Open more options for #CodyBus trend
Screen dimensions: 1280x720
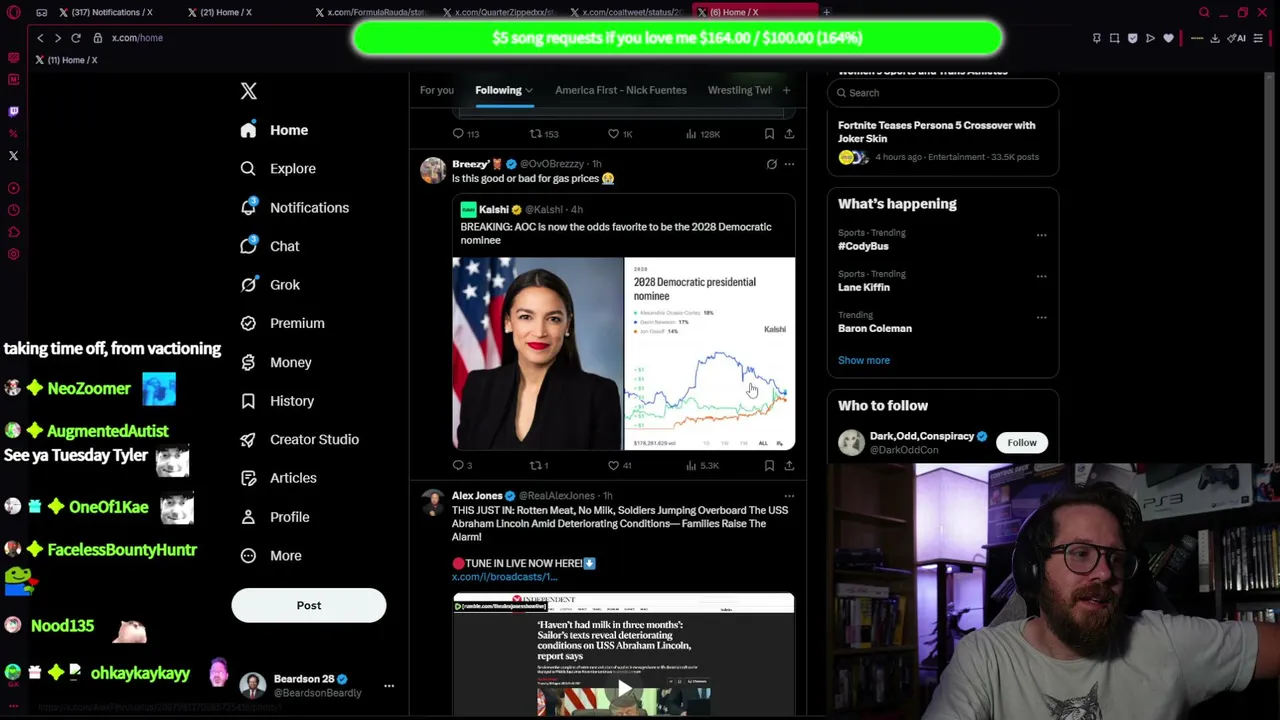(1041, 235)
